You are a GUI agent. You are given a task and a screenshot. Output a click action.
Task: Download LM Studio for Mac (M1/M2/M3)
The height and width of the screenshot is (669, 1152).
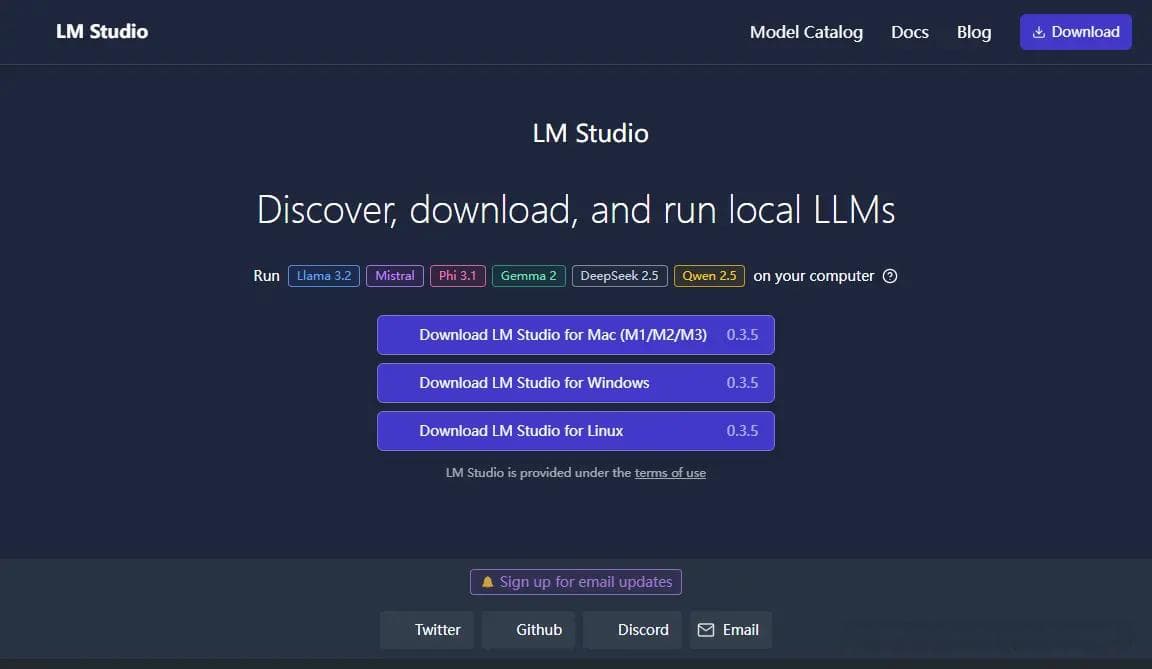coord(575,335)
